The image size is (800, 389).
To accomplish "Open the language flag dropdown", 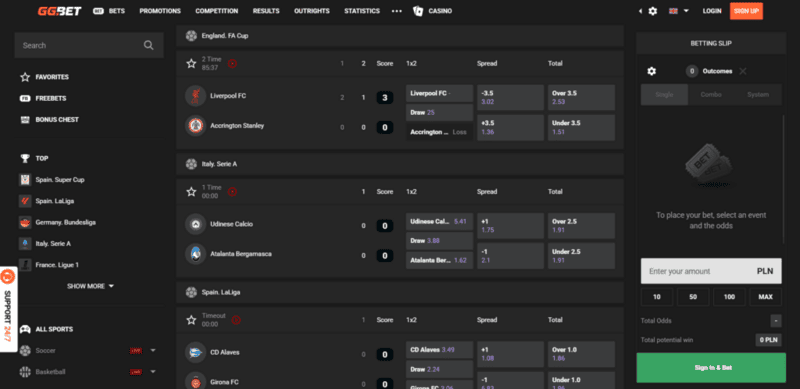I will (679, 11).
